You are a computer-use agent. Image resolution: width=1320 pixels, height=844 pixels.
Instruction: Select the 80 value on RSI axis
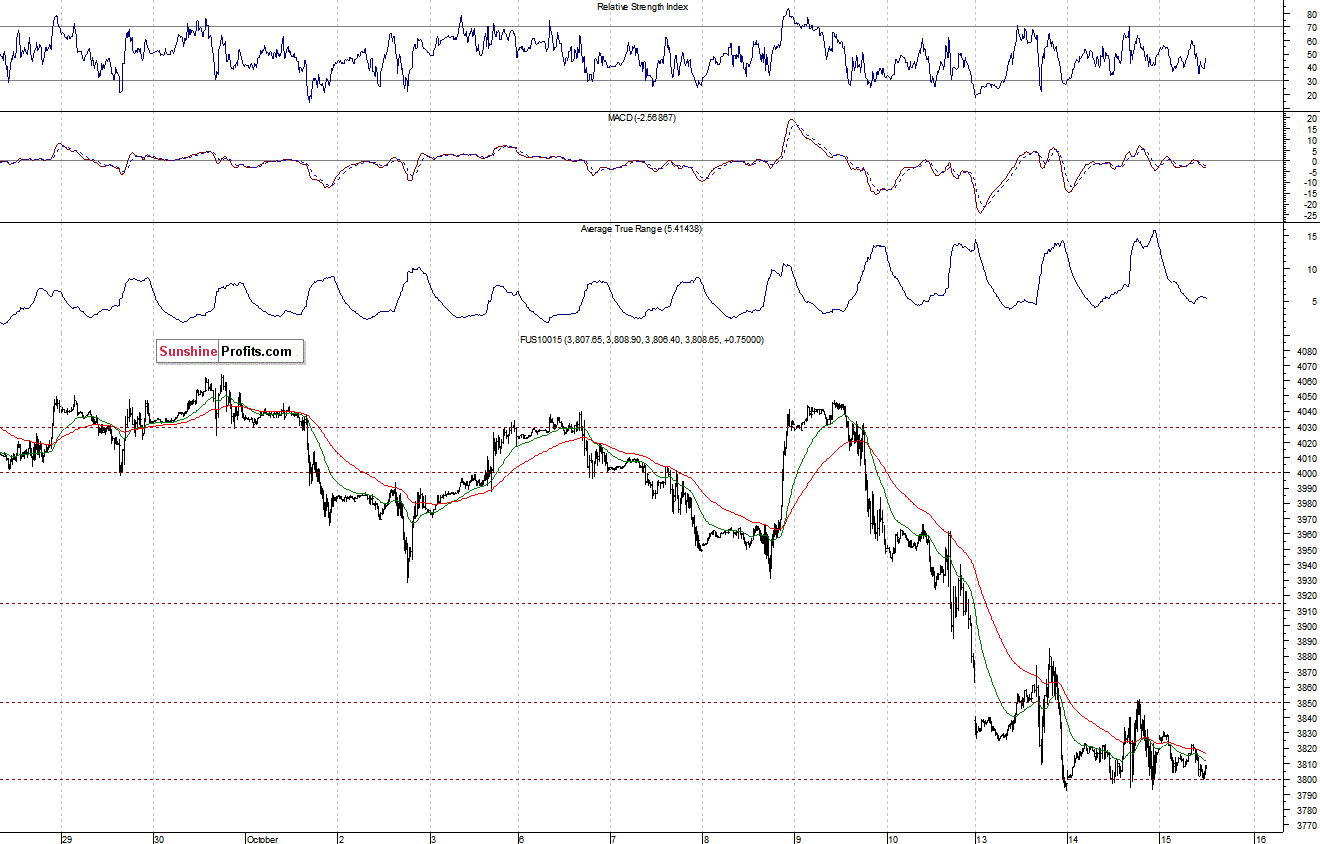point(1311,15)
